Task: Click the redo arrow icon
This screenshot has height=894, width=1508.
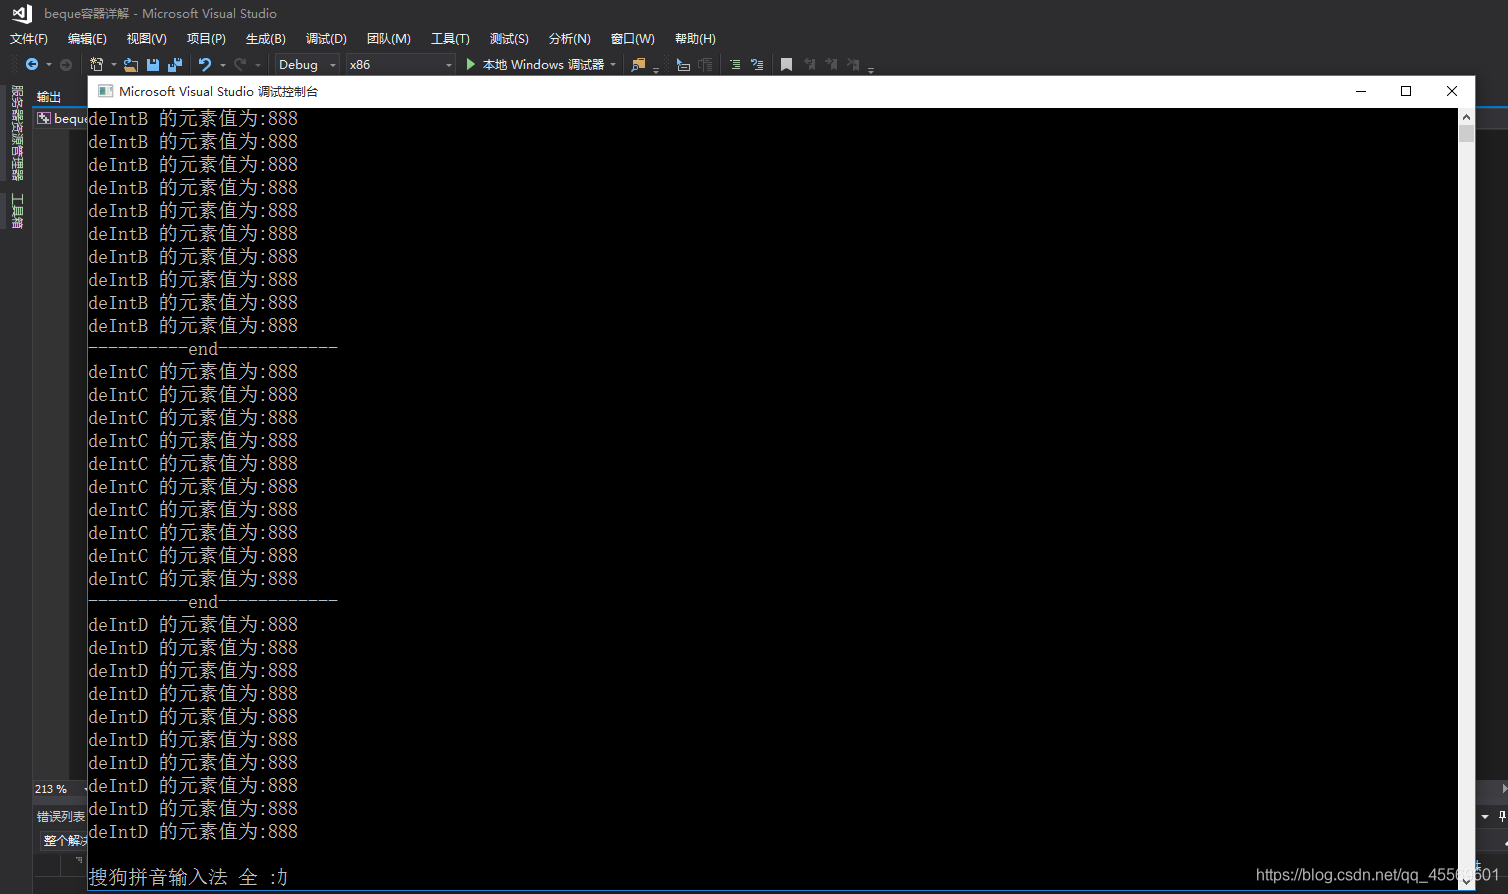Action: click(240, 64)
